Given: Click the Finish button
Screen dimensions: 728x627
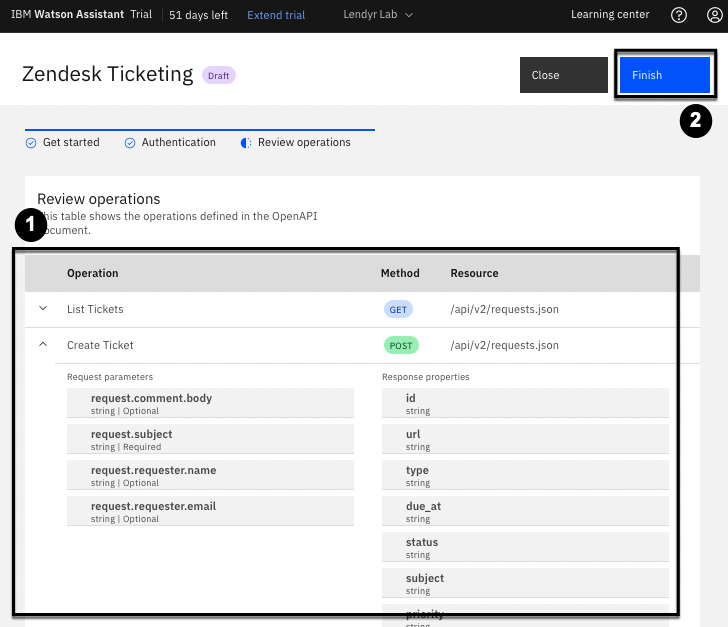Looking at the screenshot, I should pyautogui.click(x=665, y=75).
